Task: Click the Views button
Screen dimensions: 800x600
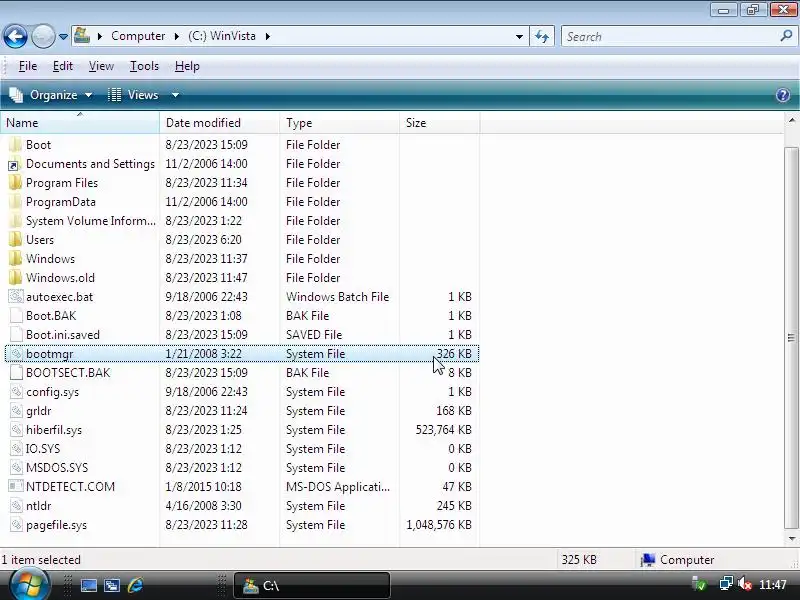Action: [x=134, y=95]
